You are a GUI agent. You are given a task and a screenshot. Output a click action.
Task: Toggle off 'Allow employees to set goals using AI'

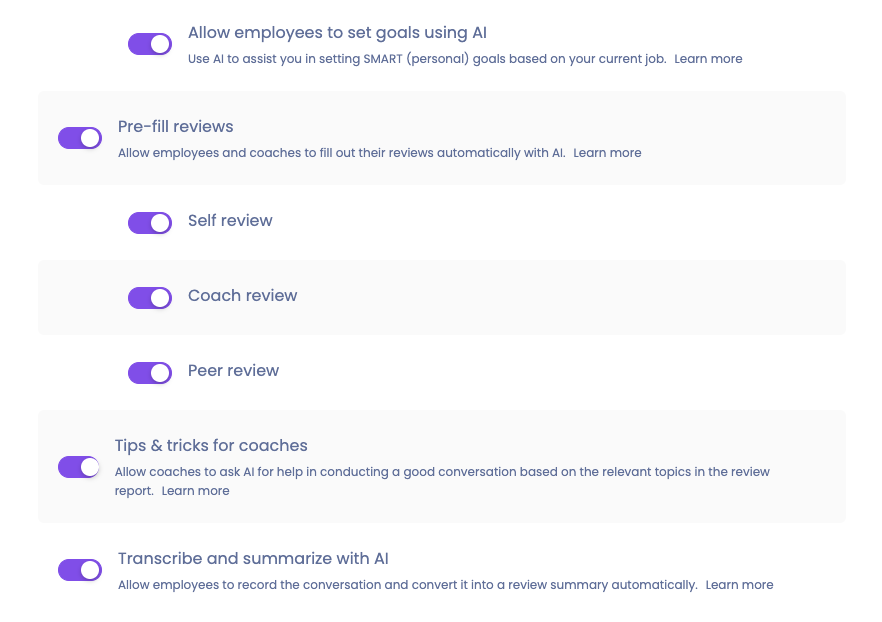point(150,44)
